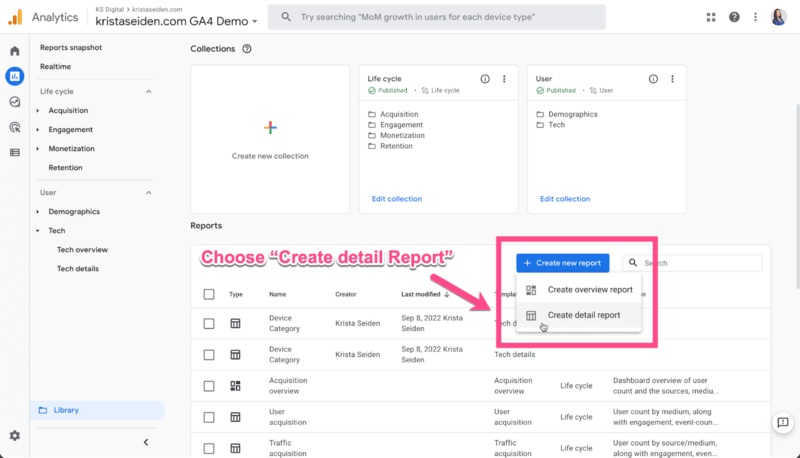Open the Home icon in left rail
The height and width of the screenshot is (458, 800).
tap(15, 51)
